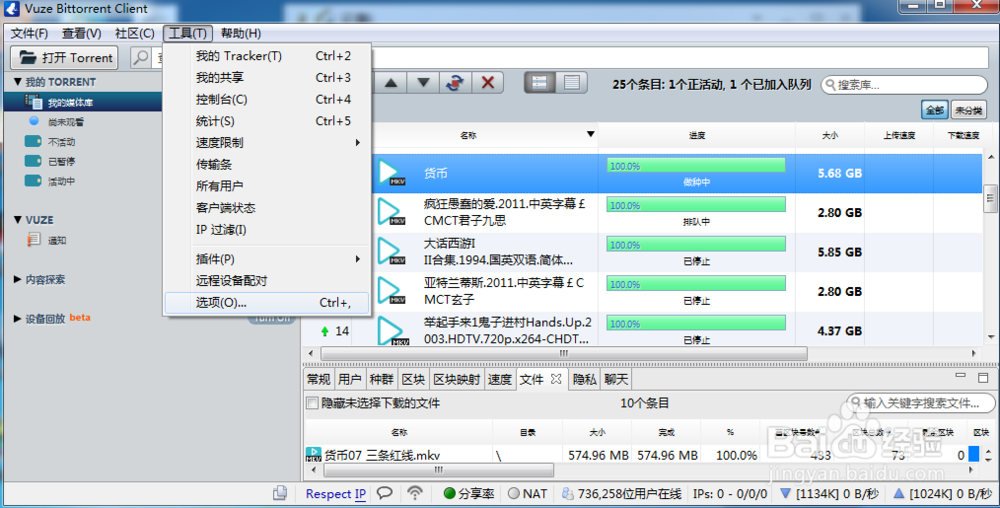Choose 远程设备配对 menu entry
This screenshot has height=508, width=1000.
(267, 280)
